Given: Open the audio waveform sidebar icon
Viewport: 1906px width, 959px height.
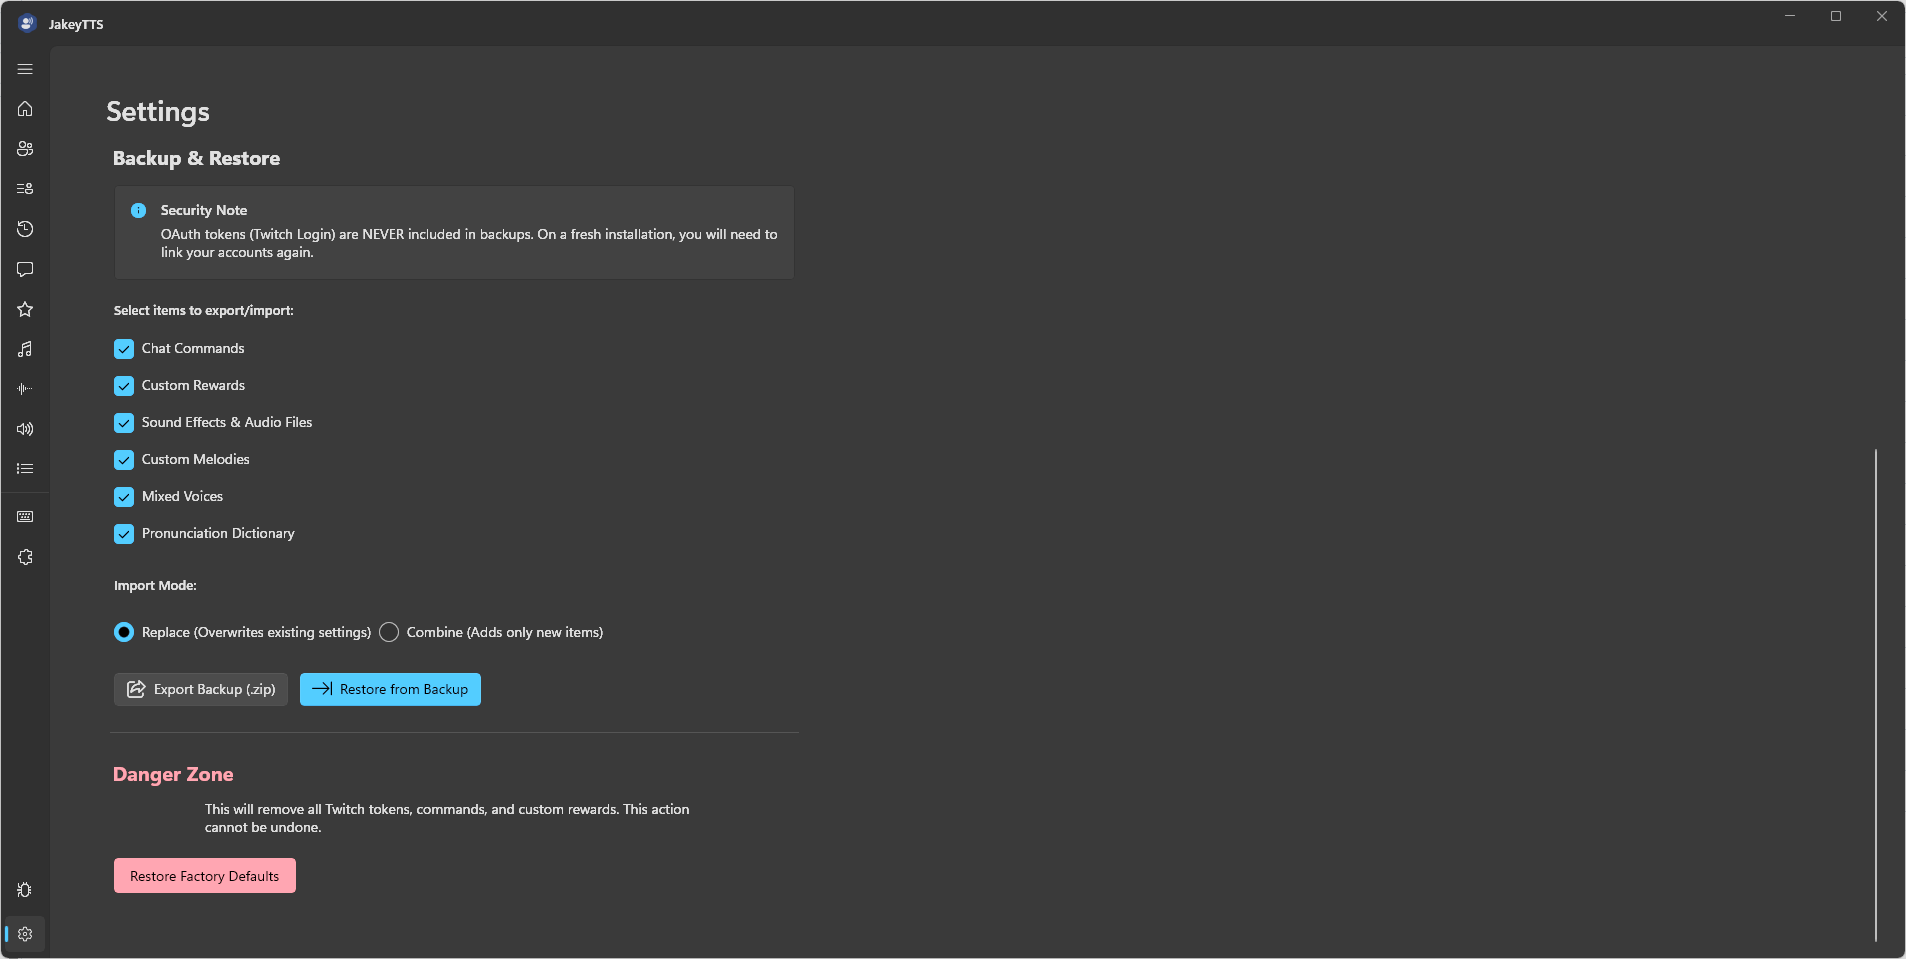Looking at the screenshot, I should tap(25, 389).
